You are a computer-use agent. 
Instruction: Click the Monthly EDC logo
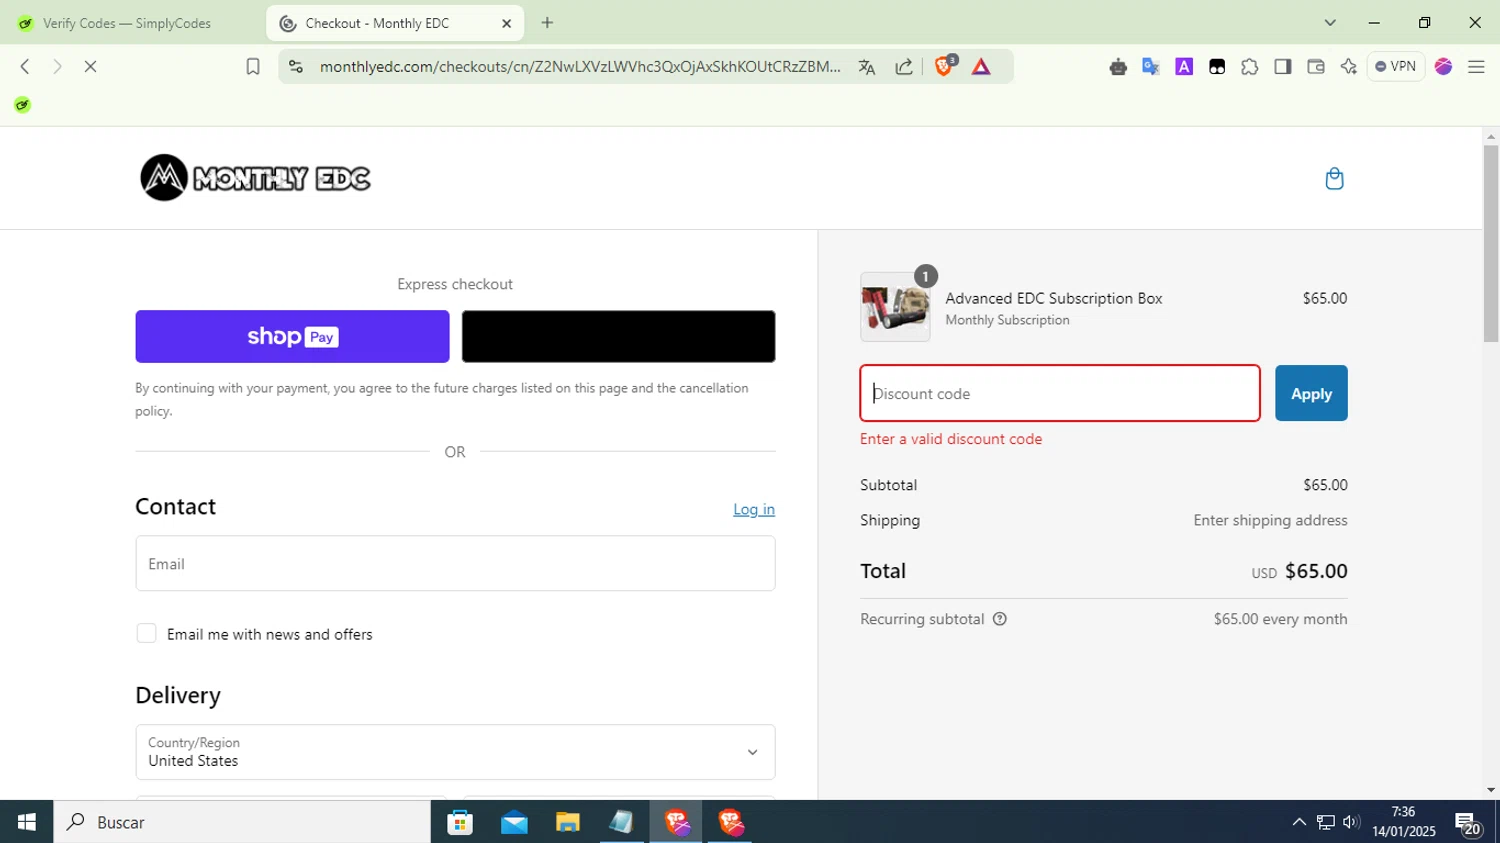click(255, 178)
